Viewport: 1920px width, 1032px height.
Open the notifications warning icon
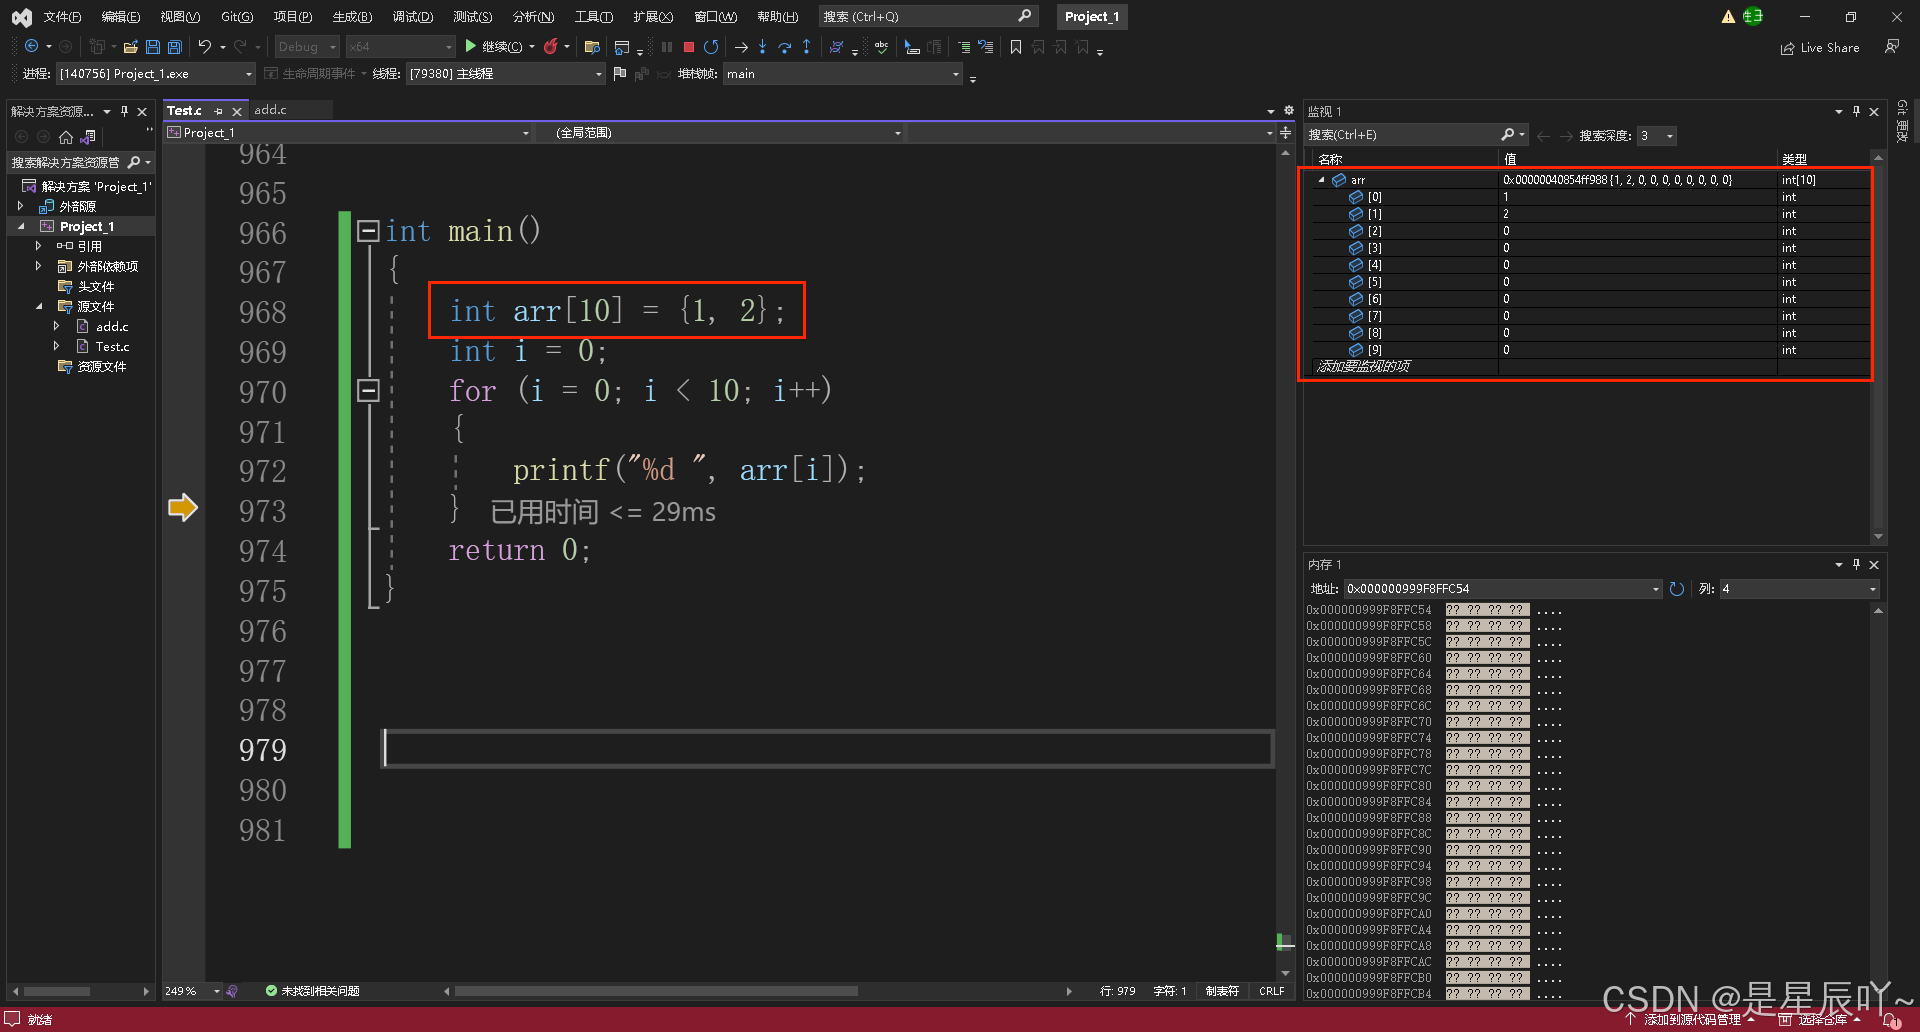click(1728, 16)
